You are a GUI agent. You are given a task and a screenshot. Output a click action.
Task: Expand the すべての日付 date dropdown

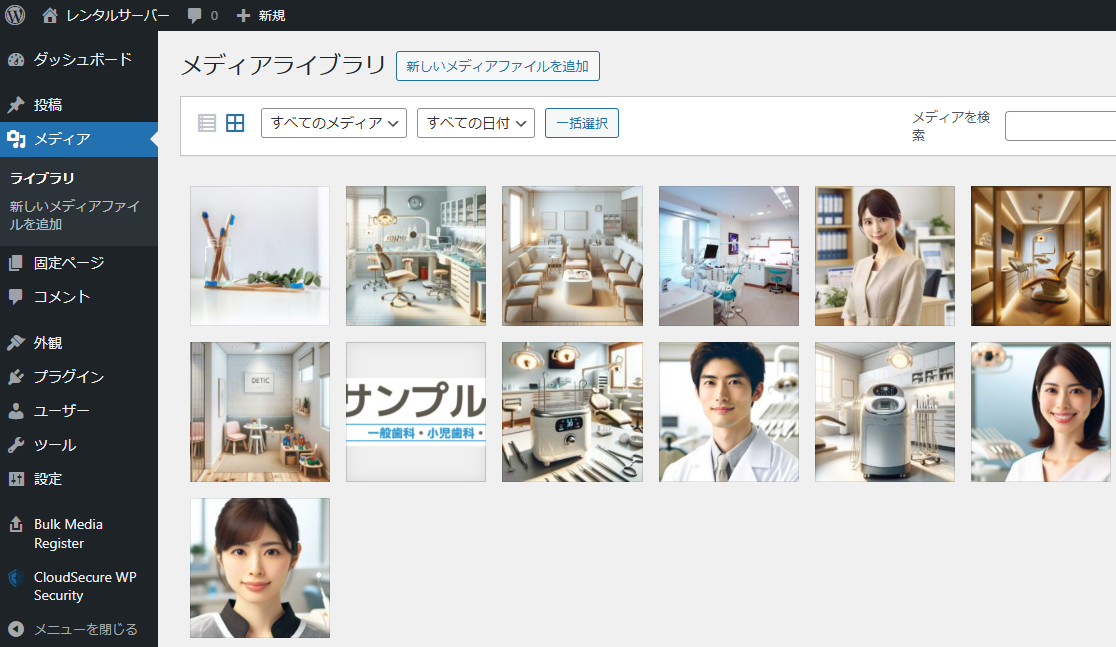(475, 123)
